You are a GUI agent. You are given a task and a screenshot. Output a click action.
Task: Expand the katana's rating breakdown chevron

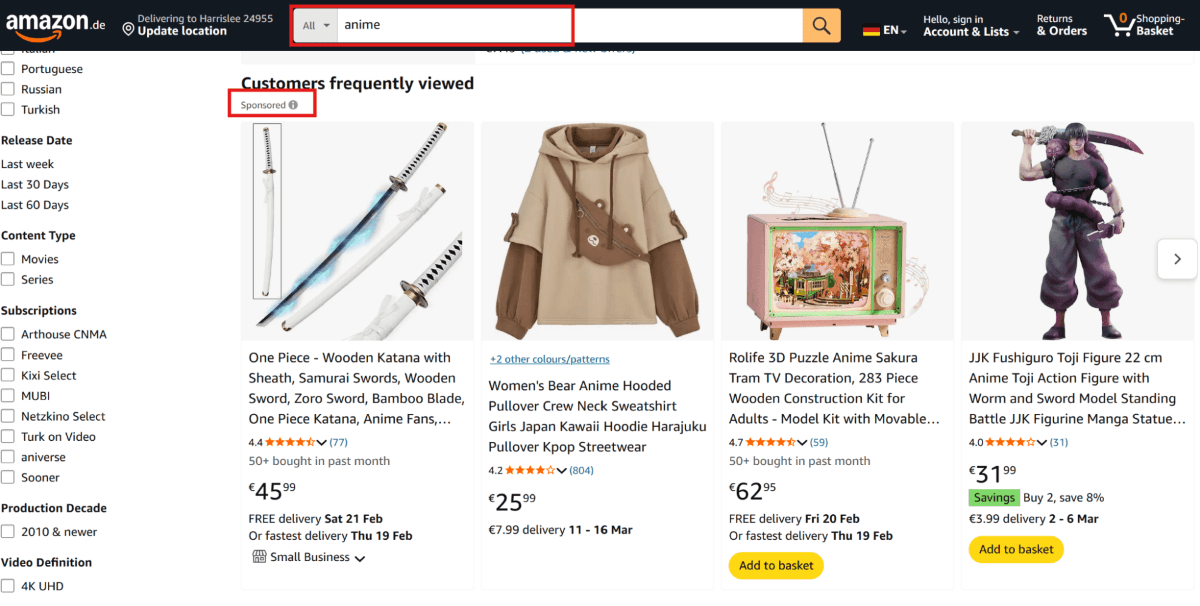[x=321, y=442]
